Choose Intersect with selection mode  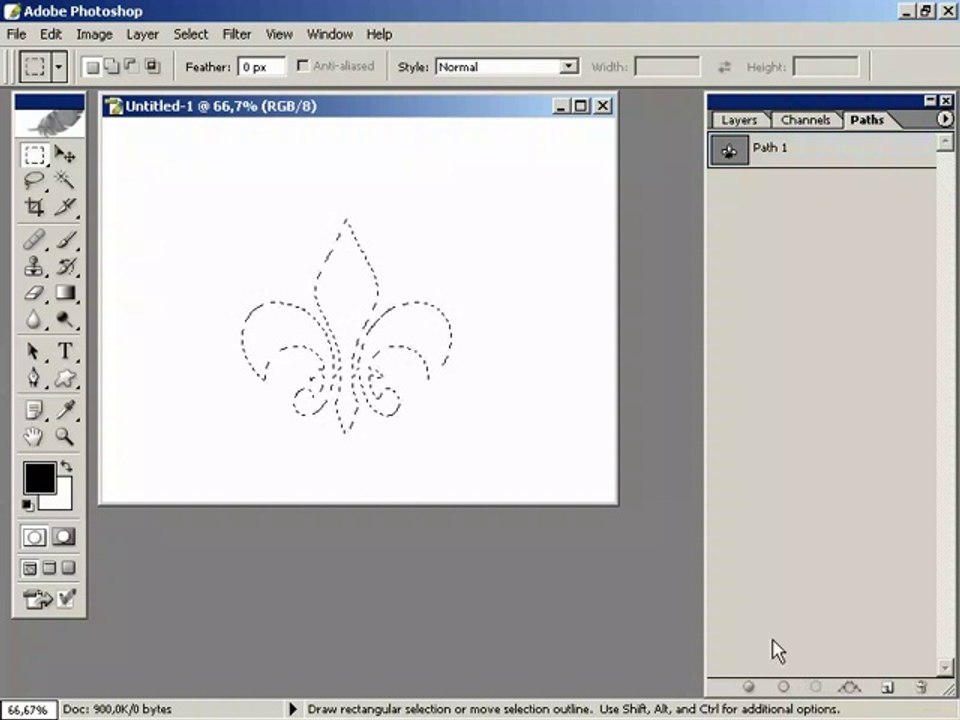point(152,66)
